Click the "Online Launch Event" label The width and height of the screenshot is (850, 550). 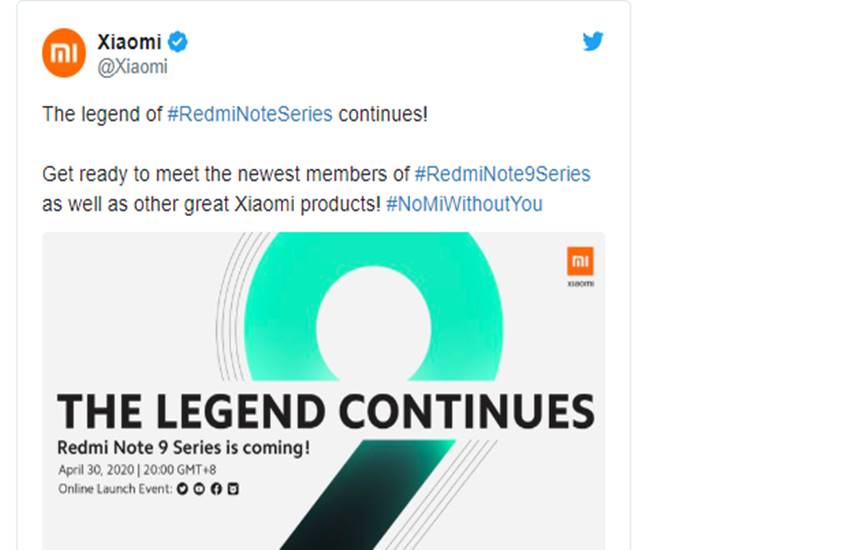115,489
